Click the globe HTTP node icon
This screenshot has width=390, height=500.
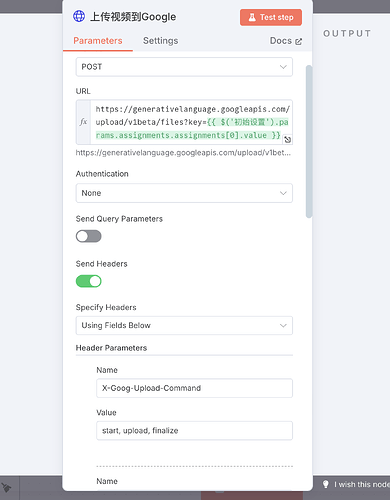79,16
